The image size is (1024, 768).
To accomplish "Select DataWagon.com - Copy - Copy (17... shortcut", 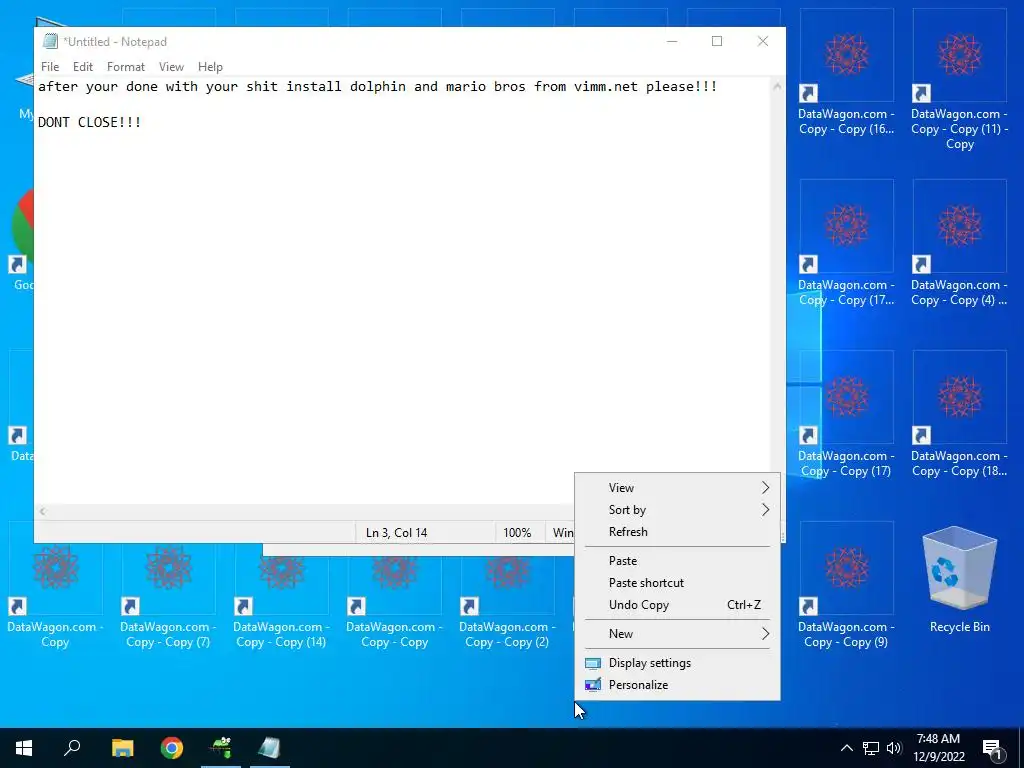I will [x=846, y=243].
